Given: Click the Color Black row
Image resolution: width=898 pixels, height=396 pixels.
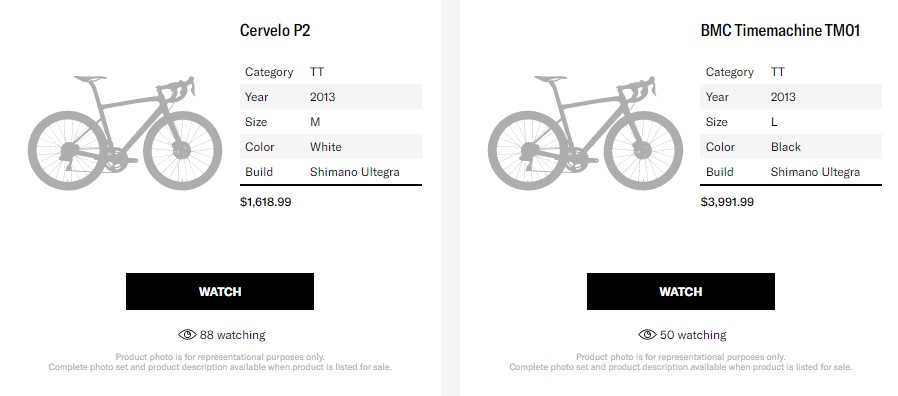Looking at the screenshot, I should (791, 147).
